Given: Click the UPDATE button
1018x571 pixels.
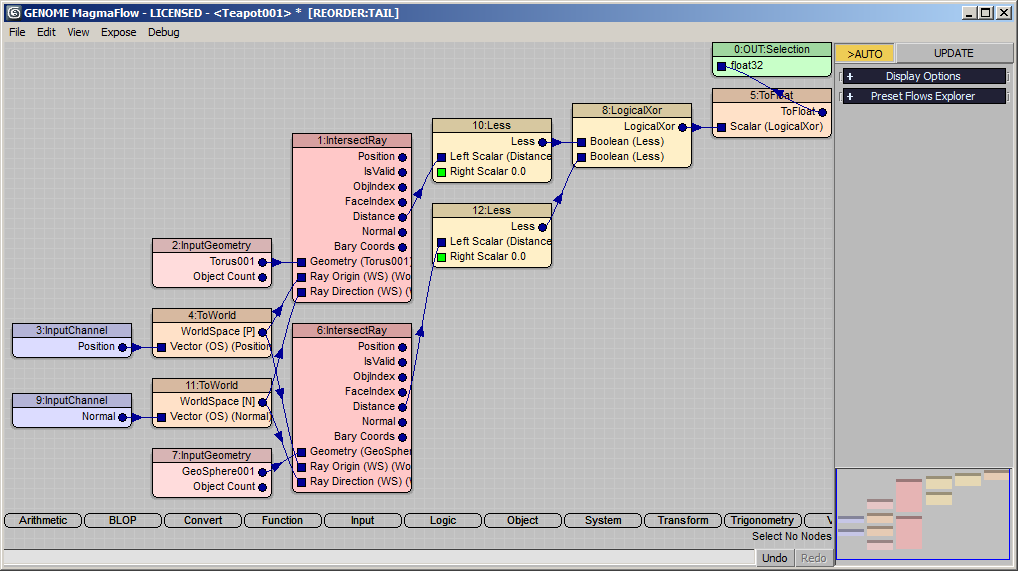Looking at the screenshot, I should tap(954, 53).
